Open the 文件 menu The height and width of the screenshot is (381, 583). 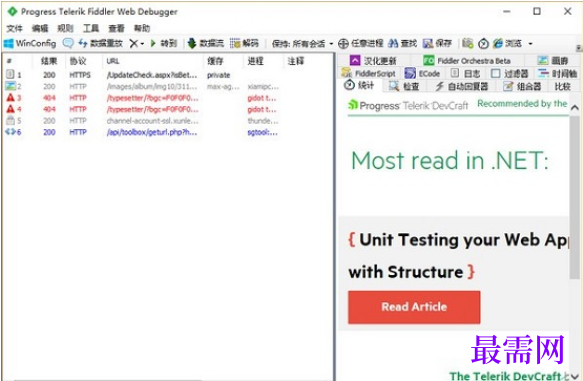15,28
